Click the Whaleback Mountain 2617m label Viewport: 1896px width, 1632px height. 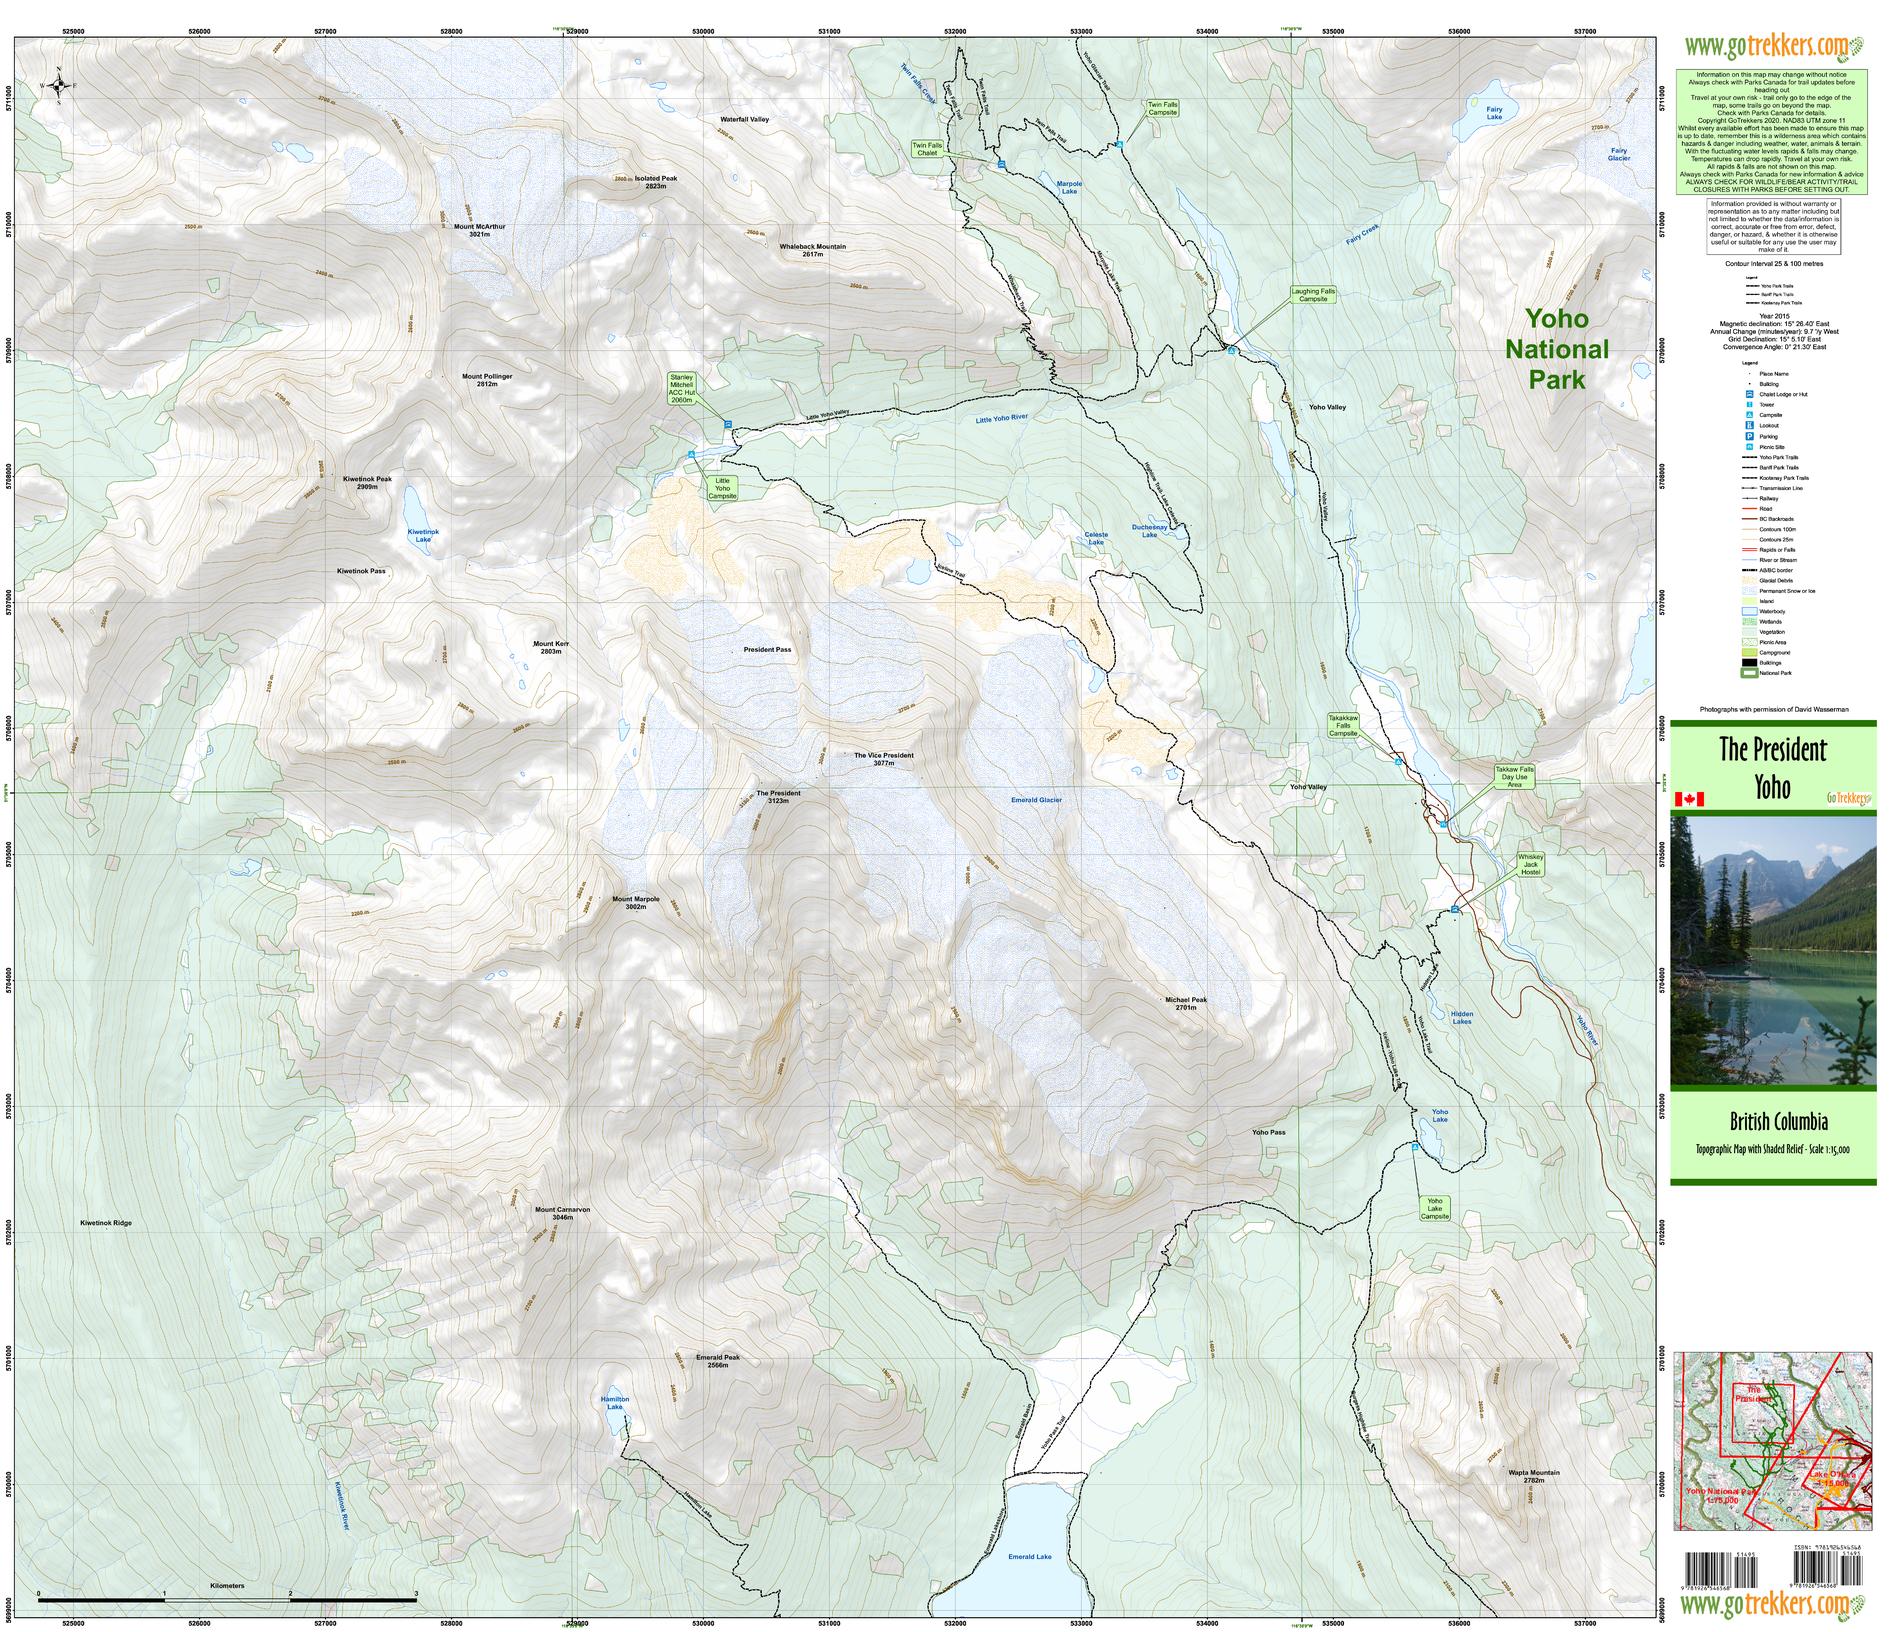[x=812, y=250]
